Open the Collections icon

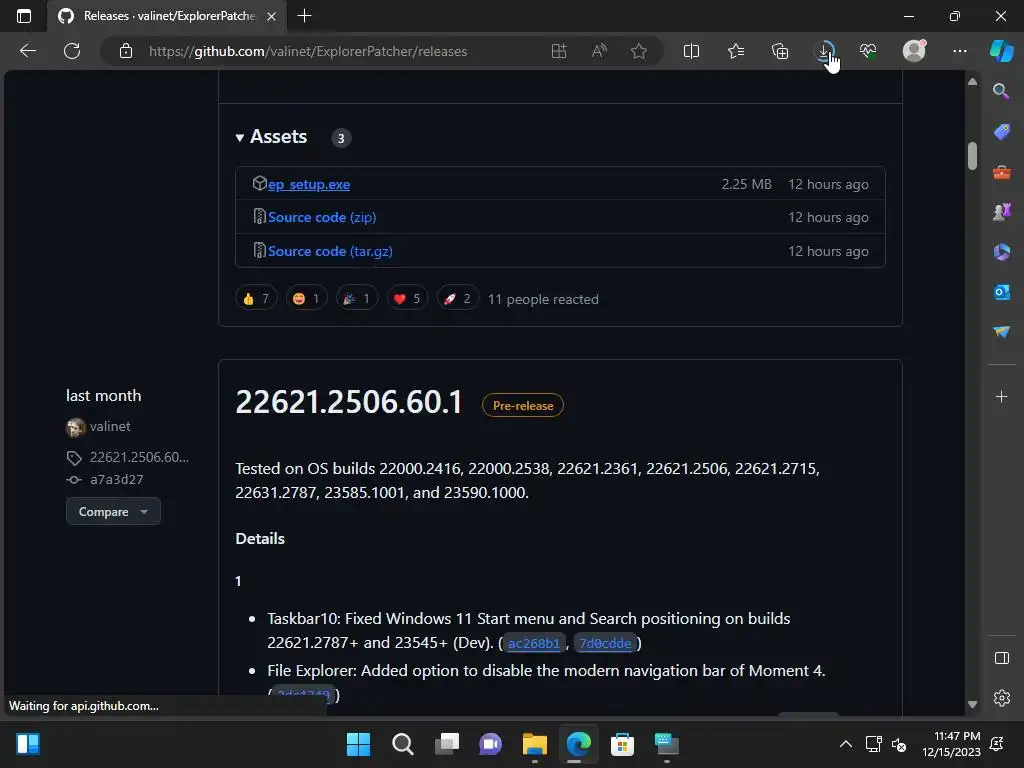tap(780, 51)
